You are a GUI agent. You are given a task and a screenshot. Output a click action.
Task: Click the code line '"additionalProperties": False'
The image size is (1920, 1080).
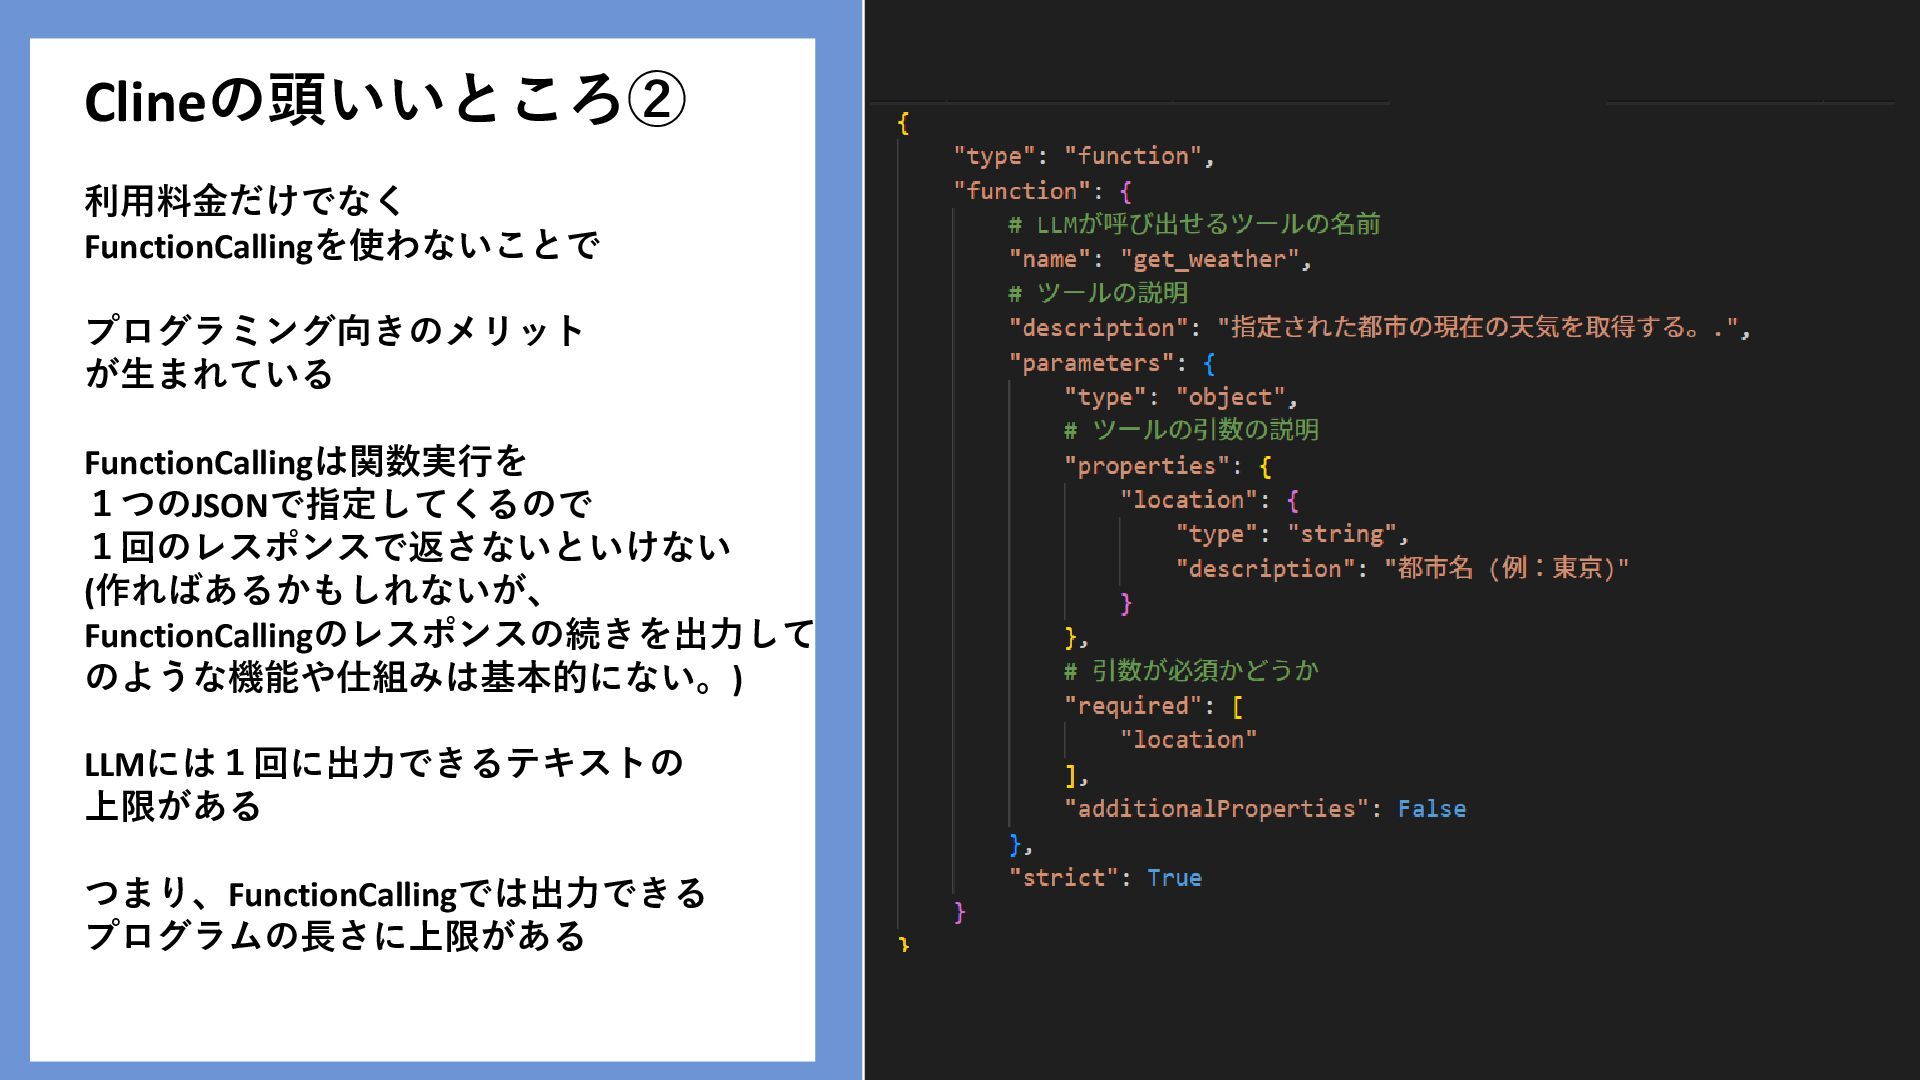coord(1265,809)
